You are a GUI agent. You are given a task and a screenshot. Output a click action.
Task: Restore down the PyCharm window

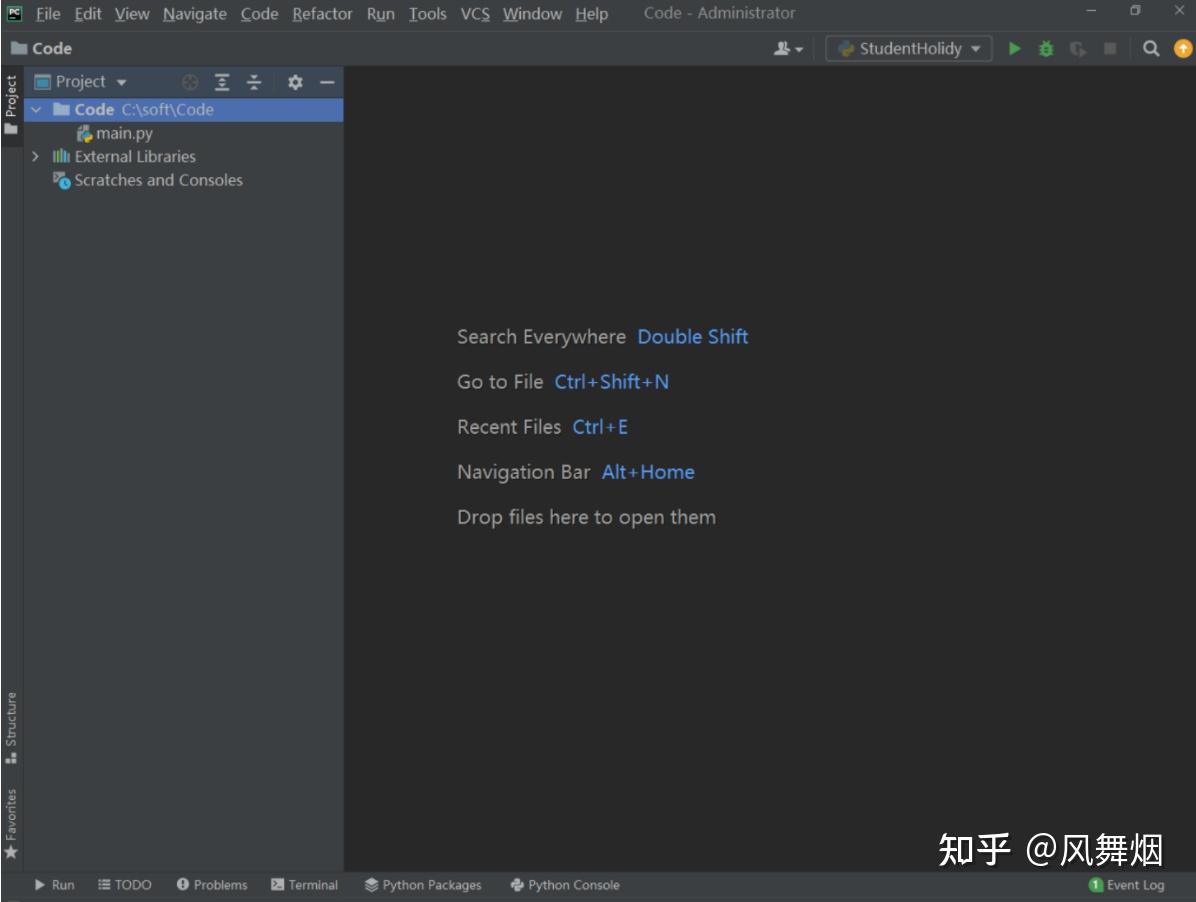[x=1135, y=11]
